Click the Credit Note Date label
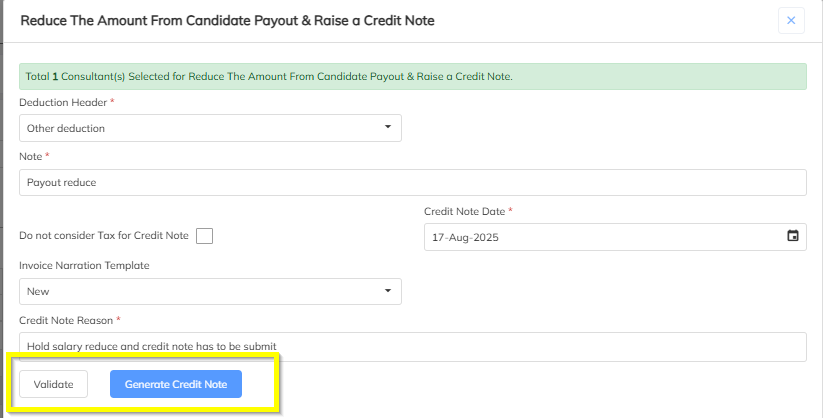 [x=465, y=211]
